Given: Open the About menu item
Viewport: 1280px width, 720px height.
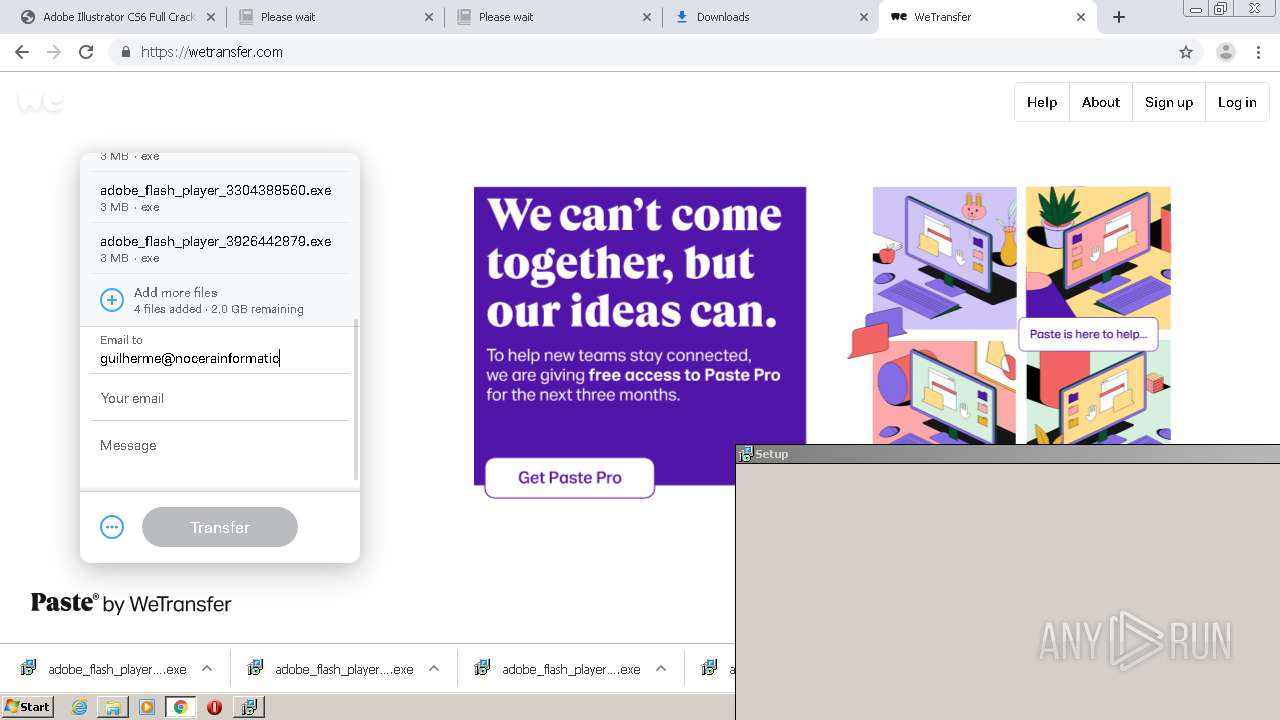Looking at the screenshot, I should point(1100,102).
